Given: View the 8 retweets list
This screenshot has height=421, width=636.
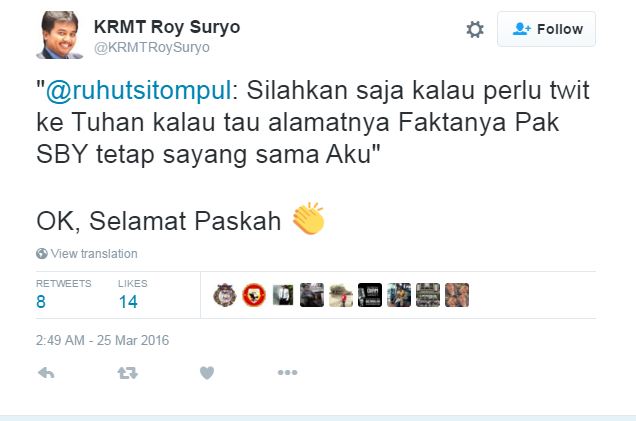Looking at the screenshot, I should click(x=63, y=295).
